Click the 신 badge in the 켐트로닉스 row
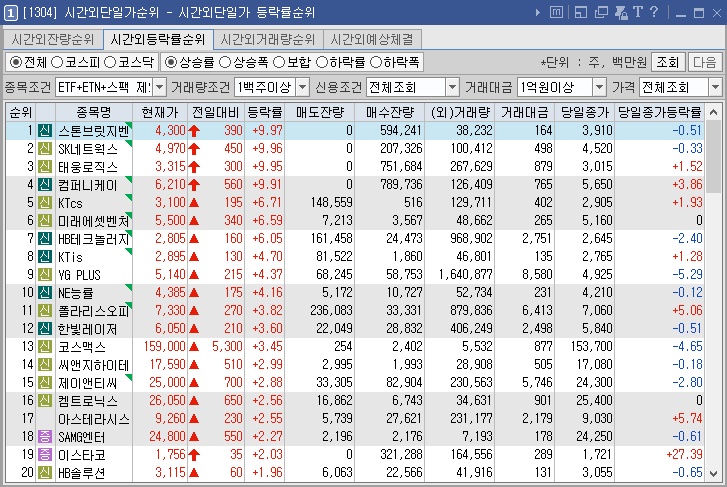Image resolution: width=727 pixels, height=487 pixels. tap(45, 400)
